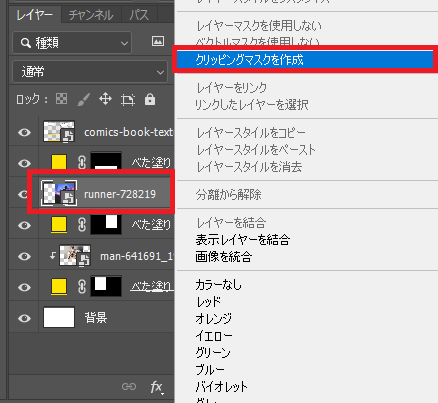Toggle visibility of the 背景 layer
438x403 pixels.
pos(24,318)
